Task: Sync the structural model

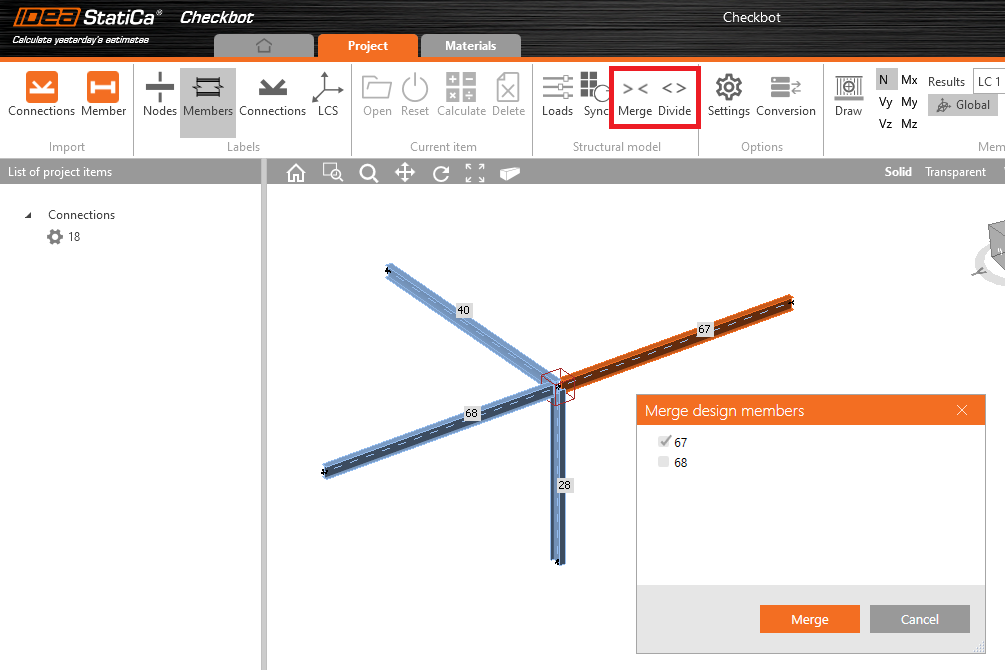Action: click(x=594, y=94)
